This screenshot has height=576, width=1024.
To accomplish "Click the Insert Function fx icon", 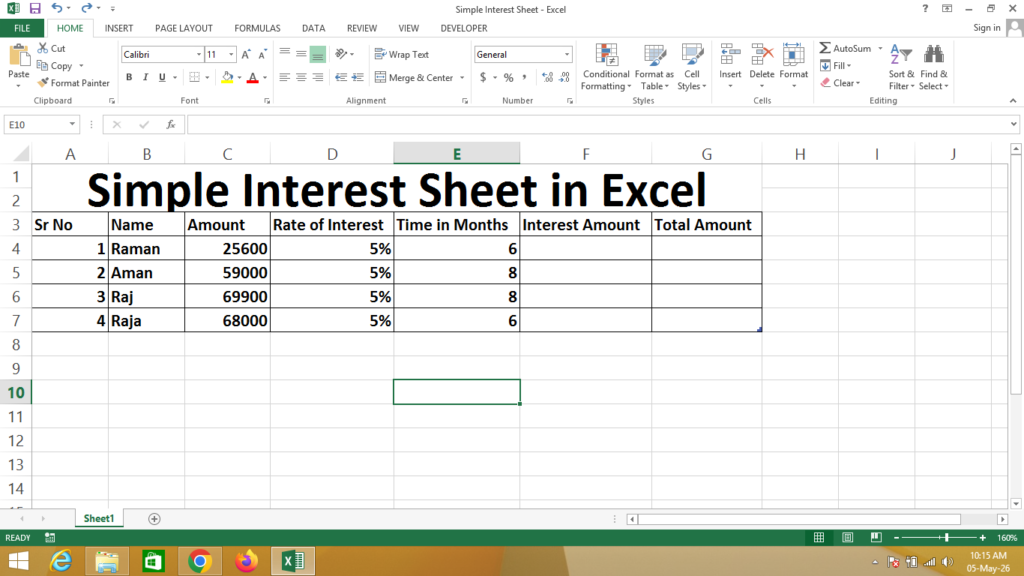I will pyautogui.click(x=170, y=124).
